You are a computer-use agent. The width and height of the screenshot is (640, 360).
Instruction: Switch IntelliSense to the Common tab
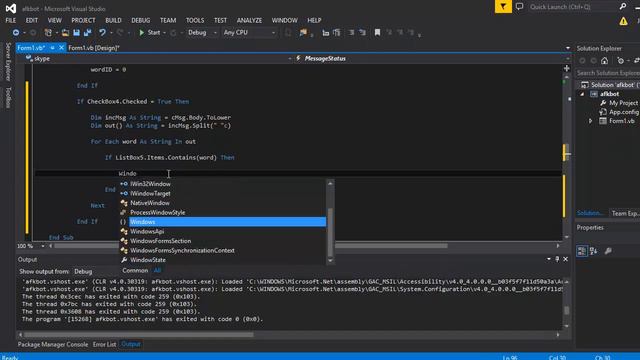135,270
